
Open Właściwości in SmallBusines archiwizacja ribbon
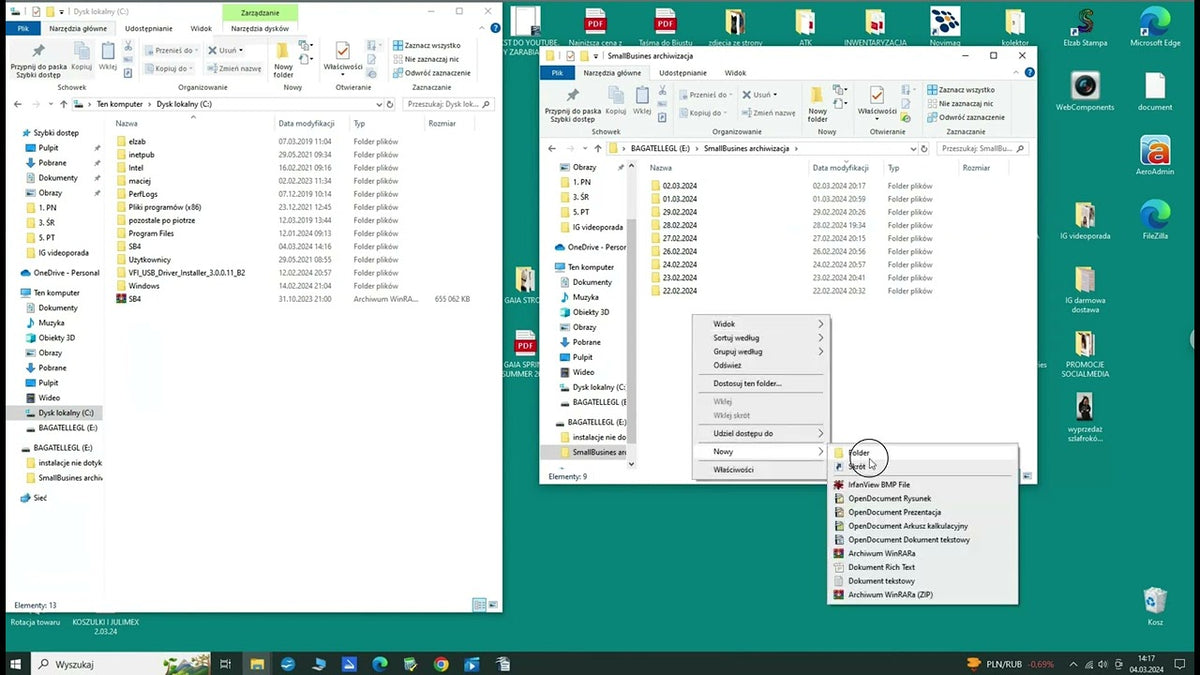click(x=877, y=102)
